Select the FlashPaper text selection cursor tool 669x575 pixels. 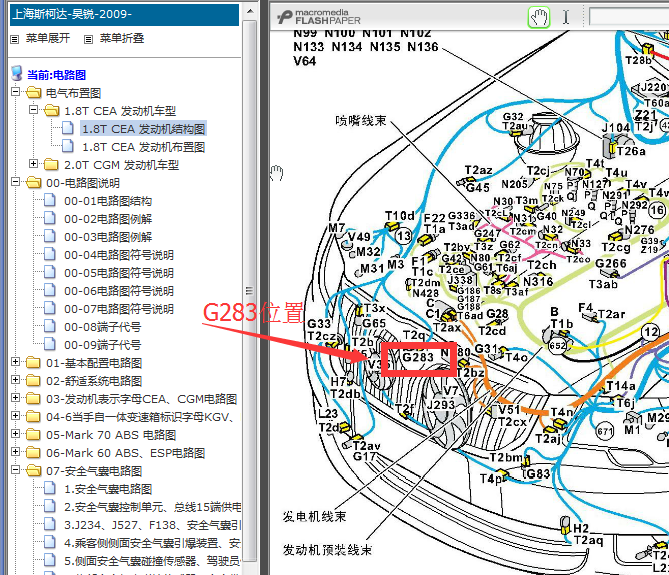point(566,17)
